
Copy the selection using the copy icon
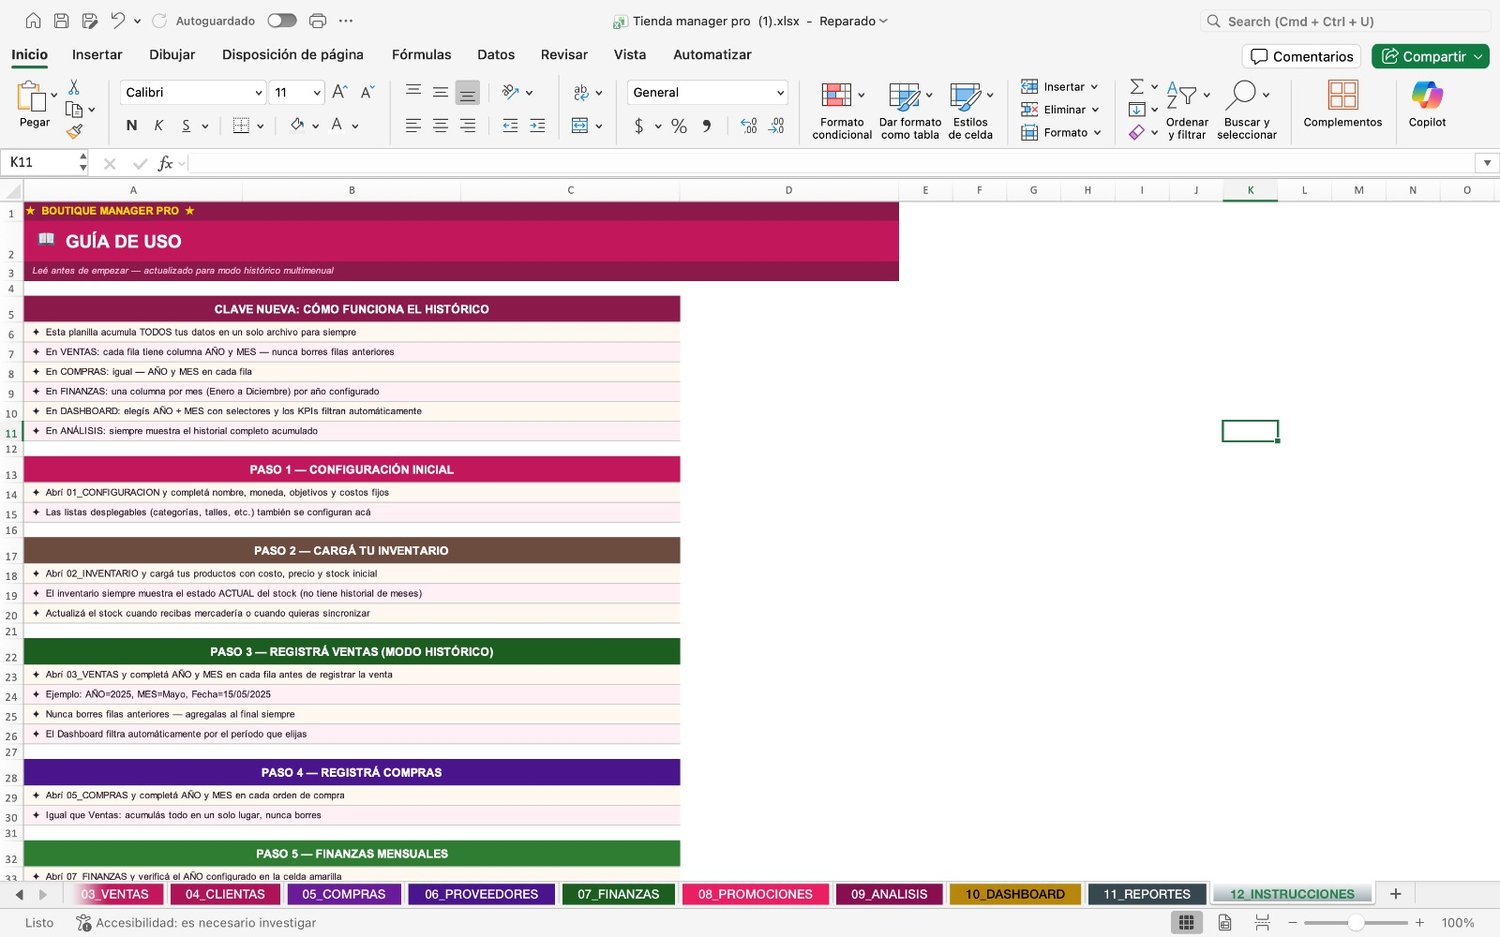pos(74,109)
